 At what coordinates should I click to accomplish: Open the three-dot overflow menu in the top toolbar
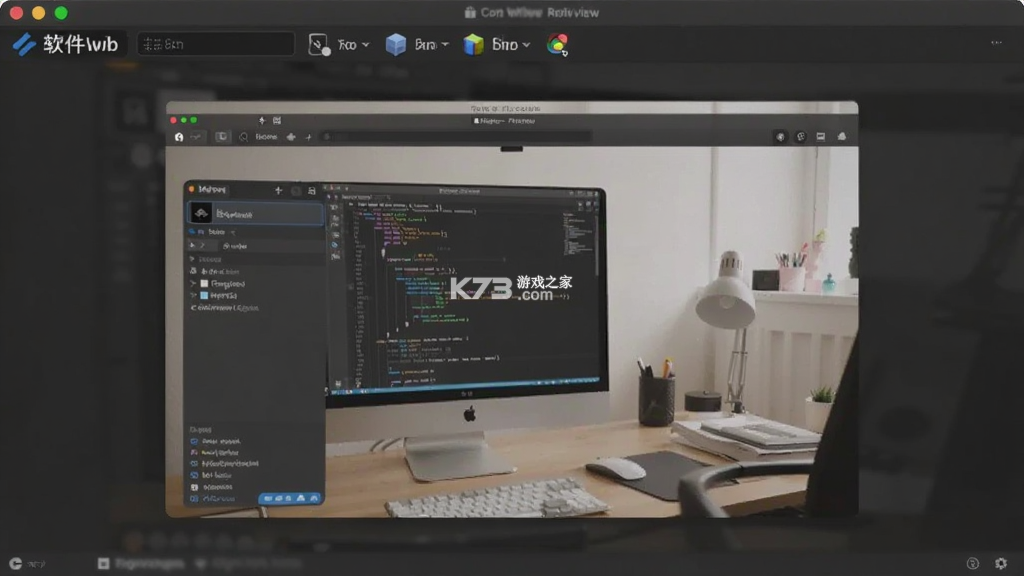coord(997,42)
